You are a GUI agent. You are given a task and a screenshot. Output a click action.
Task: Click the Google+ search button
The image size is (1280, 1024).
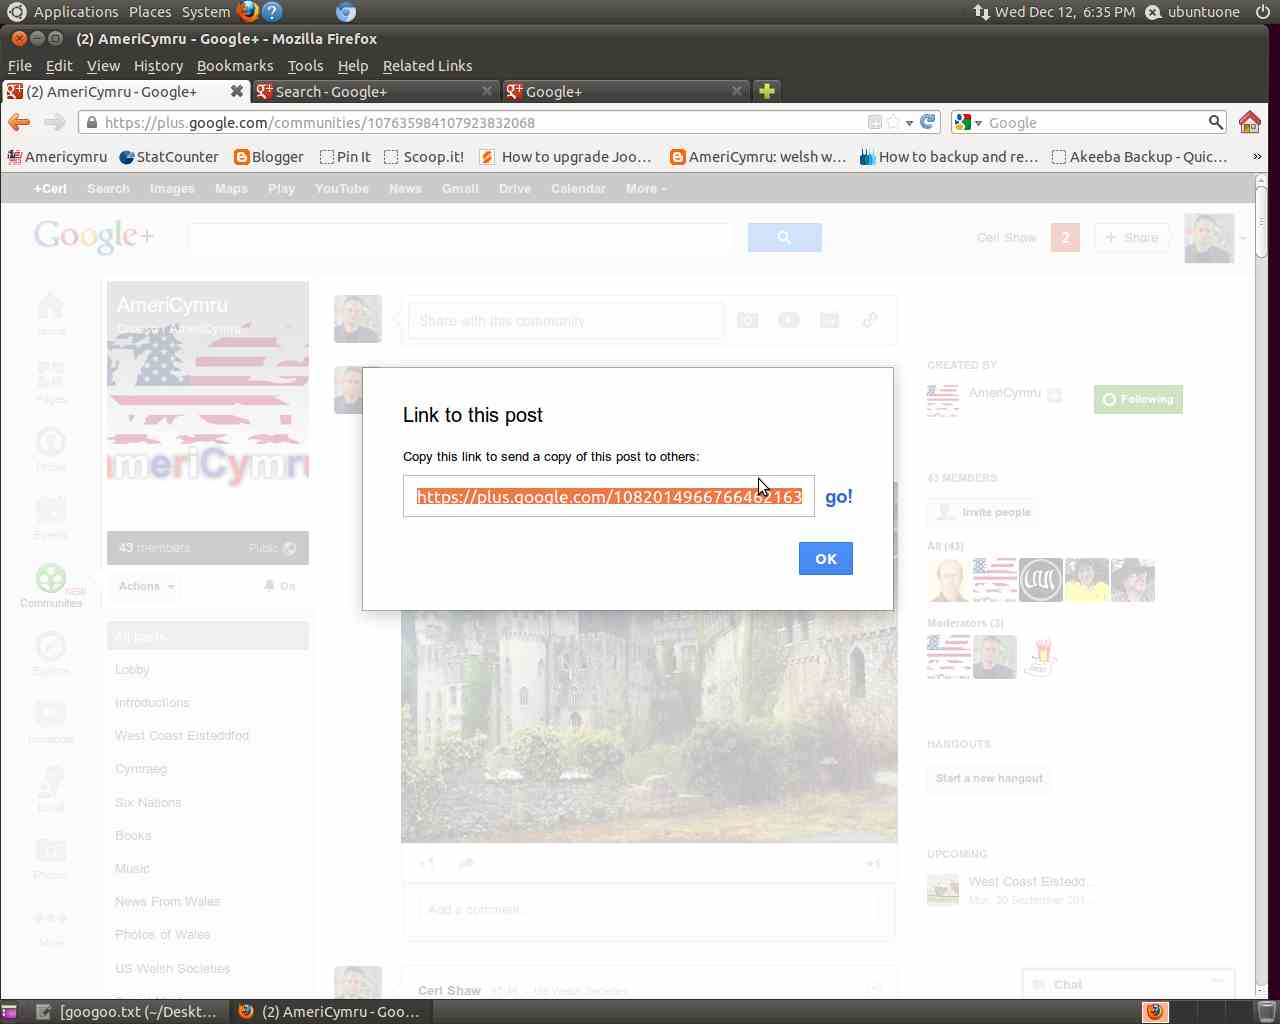[784, 237]
